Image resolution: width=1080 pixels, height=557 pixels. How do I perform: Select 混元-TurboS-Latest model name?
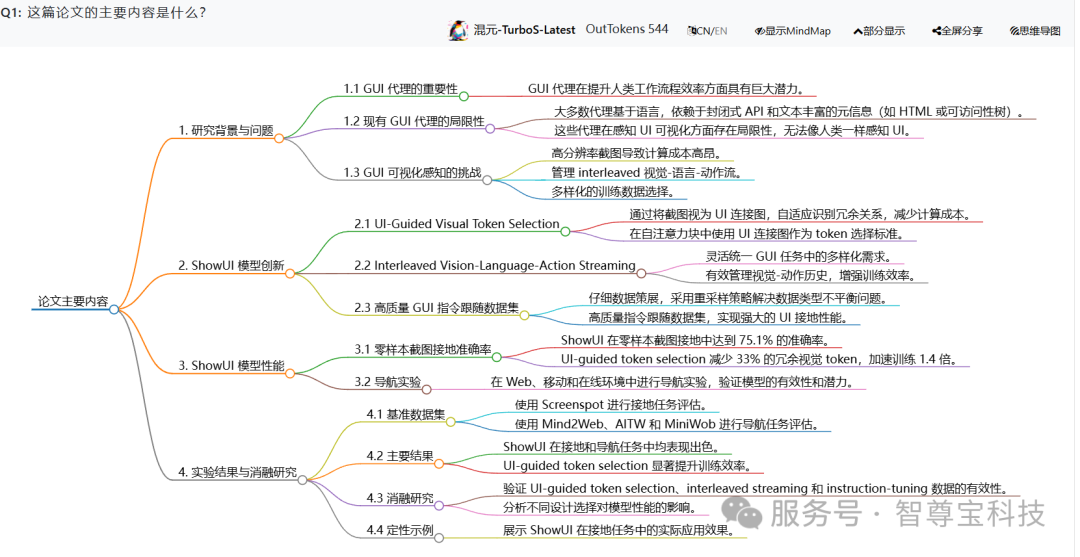point(524,30)
